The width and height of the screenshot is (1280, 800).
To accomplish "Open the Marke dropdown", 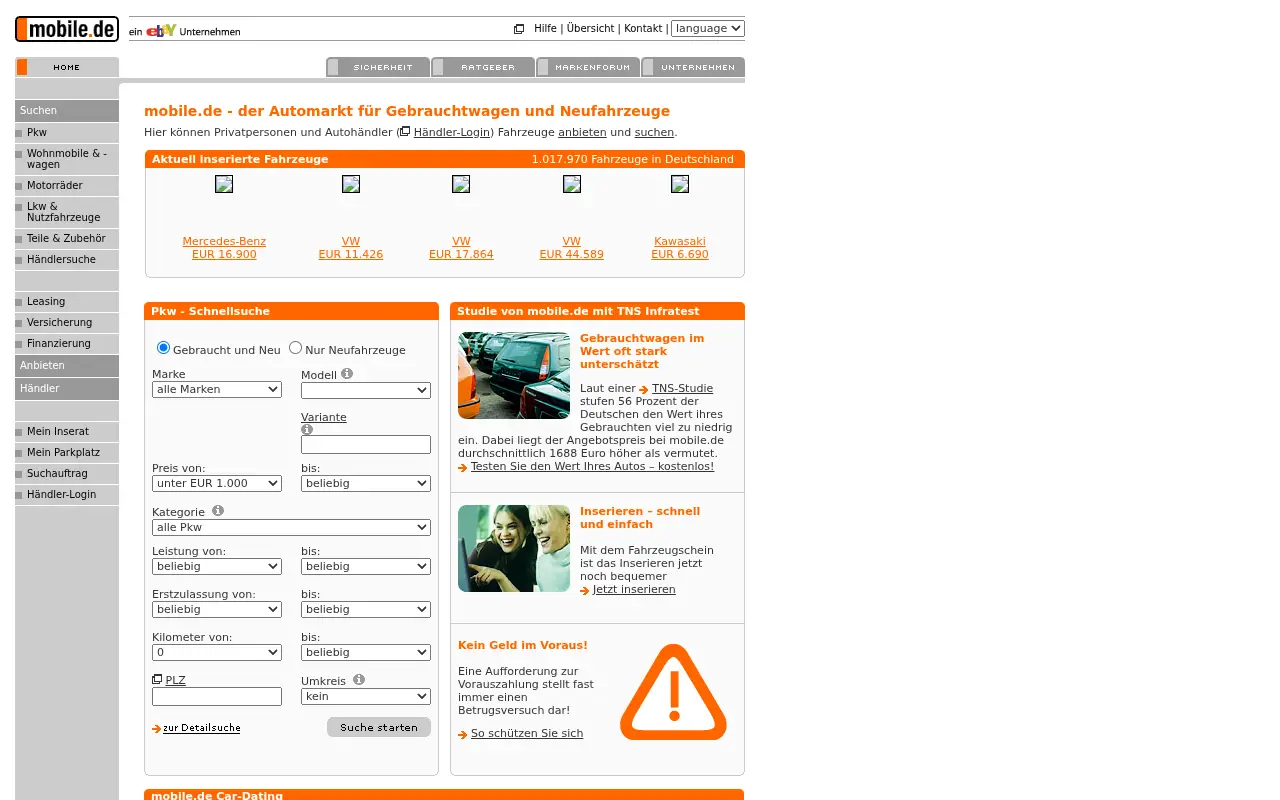I will (x=217, y=389).
